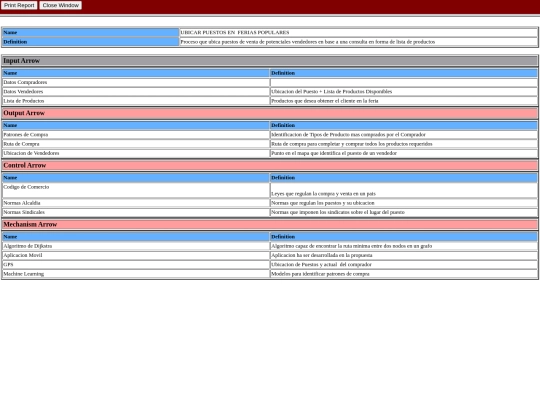Image resolution: width=540 pixels, height=405 pixels.
Task: Select the 'GPS' mechanism cell
Action: pyautogui.click(x=136, y=265)
